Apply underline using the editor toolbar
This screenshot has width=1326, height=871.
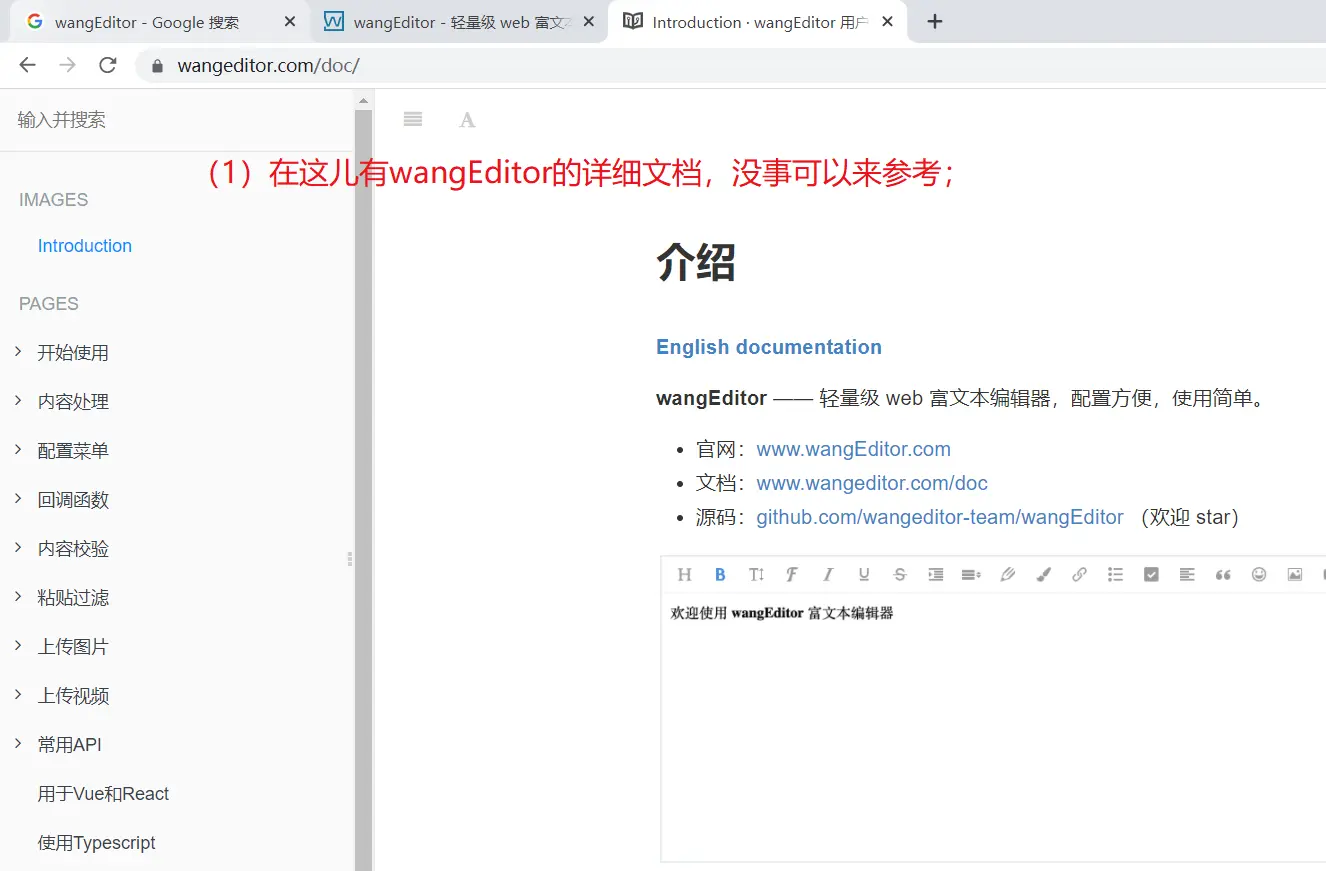coord(864,574)
